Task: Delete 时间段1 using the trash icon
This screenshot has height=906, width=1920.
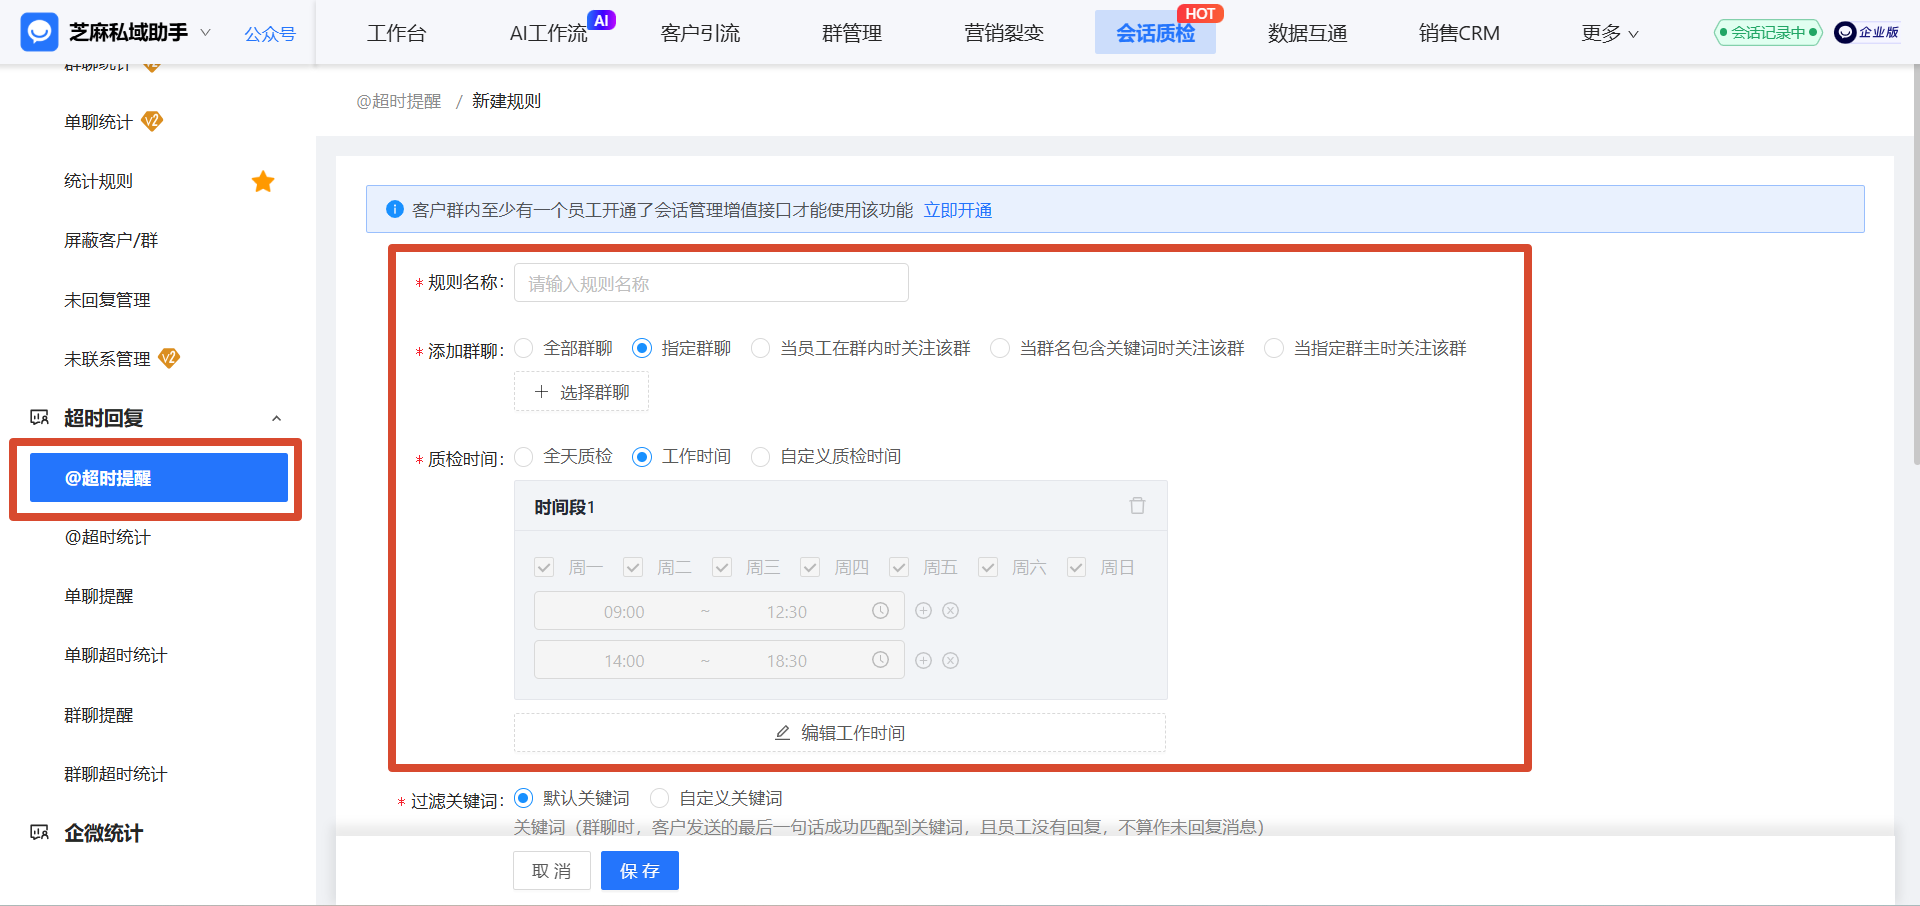Action: 1137,506
